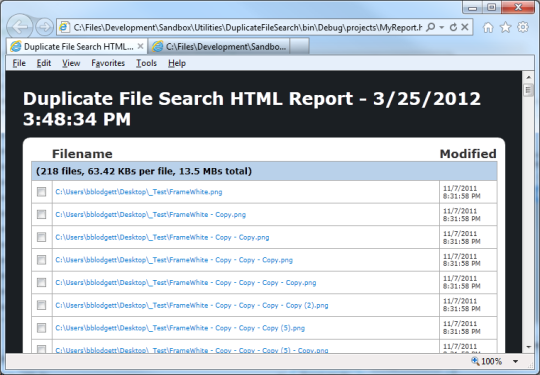Check the box for FrameWhite - Copy - Copy.png

coord(41,237)
